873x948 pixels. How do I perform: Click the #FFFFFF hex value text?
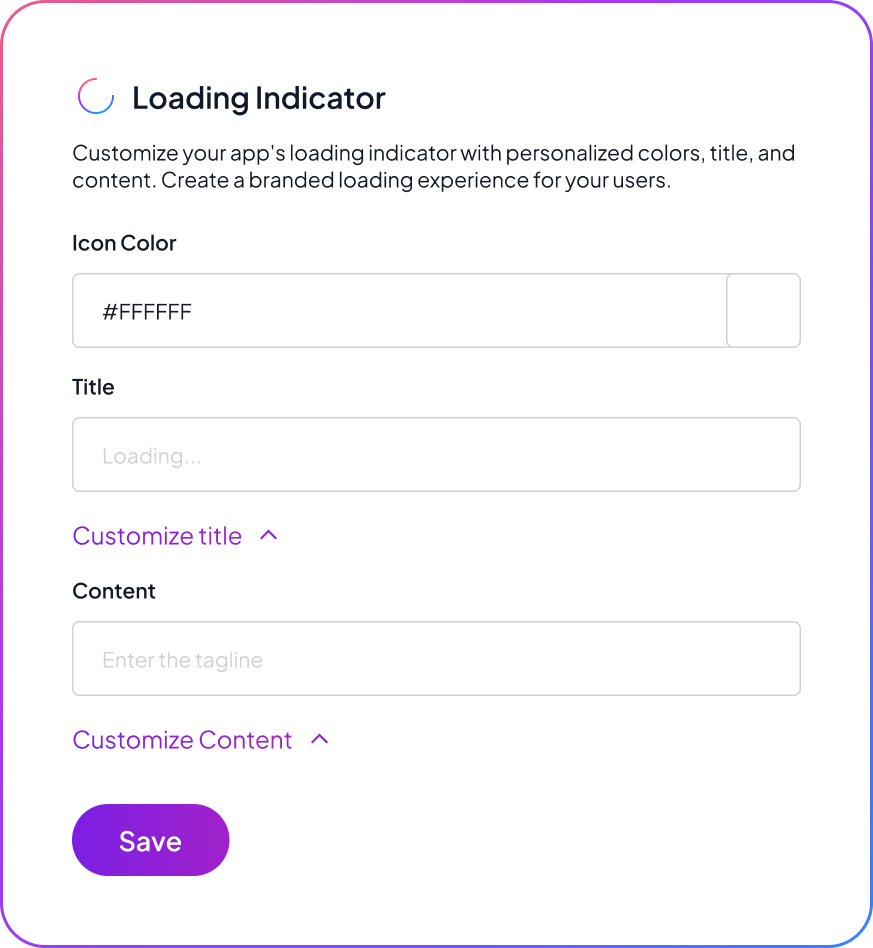(147, 312)
